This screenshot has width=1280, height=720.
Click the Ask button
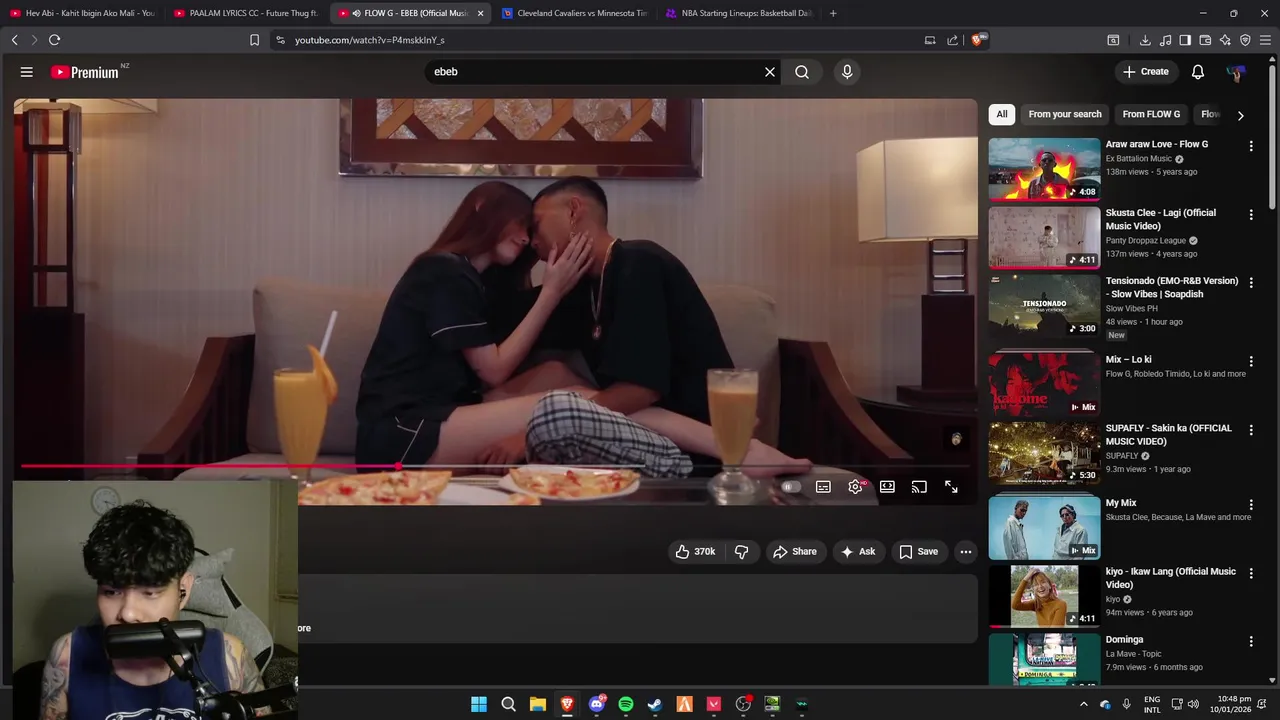[858, 552]
